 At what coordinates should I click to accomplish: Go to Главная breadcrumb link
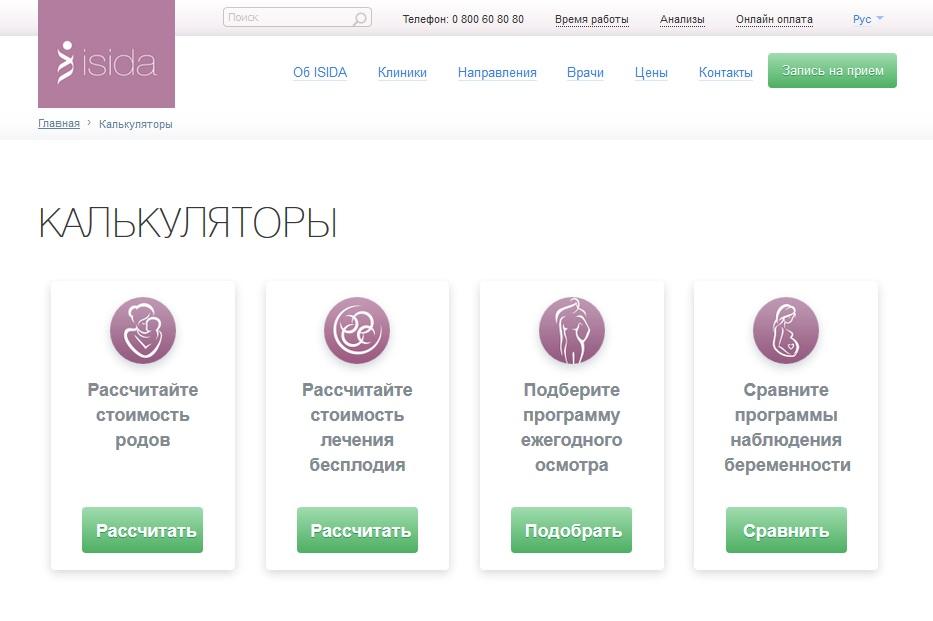(59, 124)
